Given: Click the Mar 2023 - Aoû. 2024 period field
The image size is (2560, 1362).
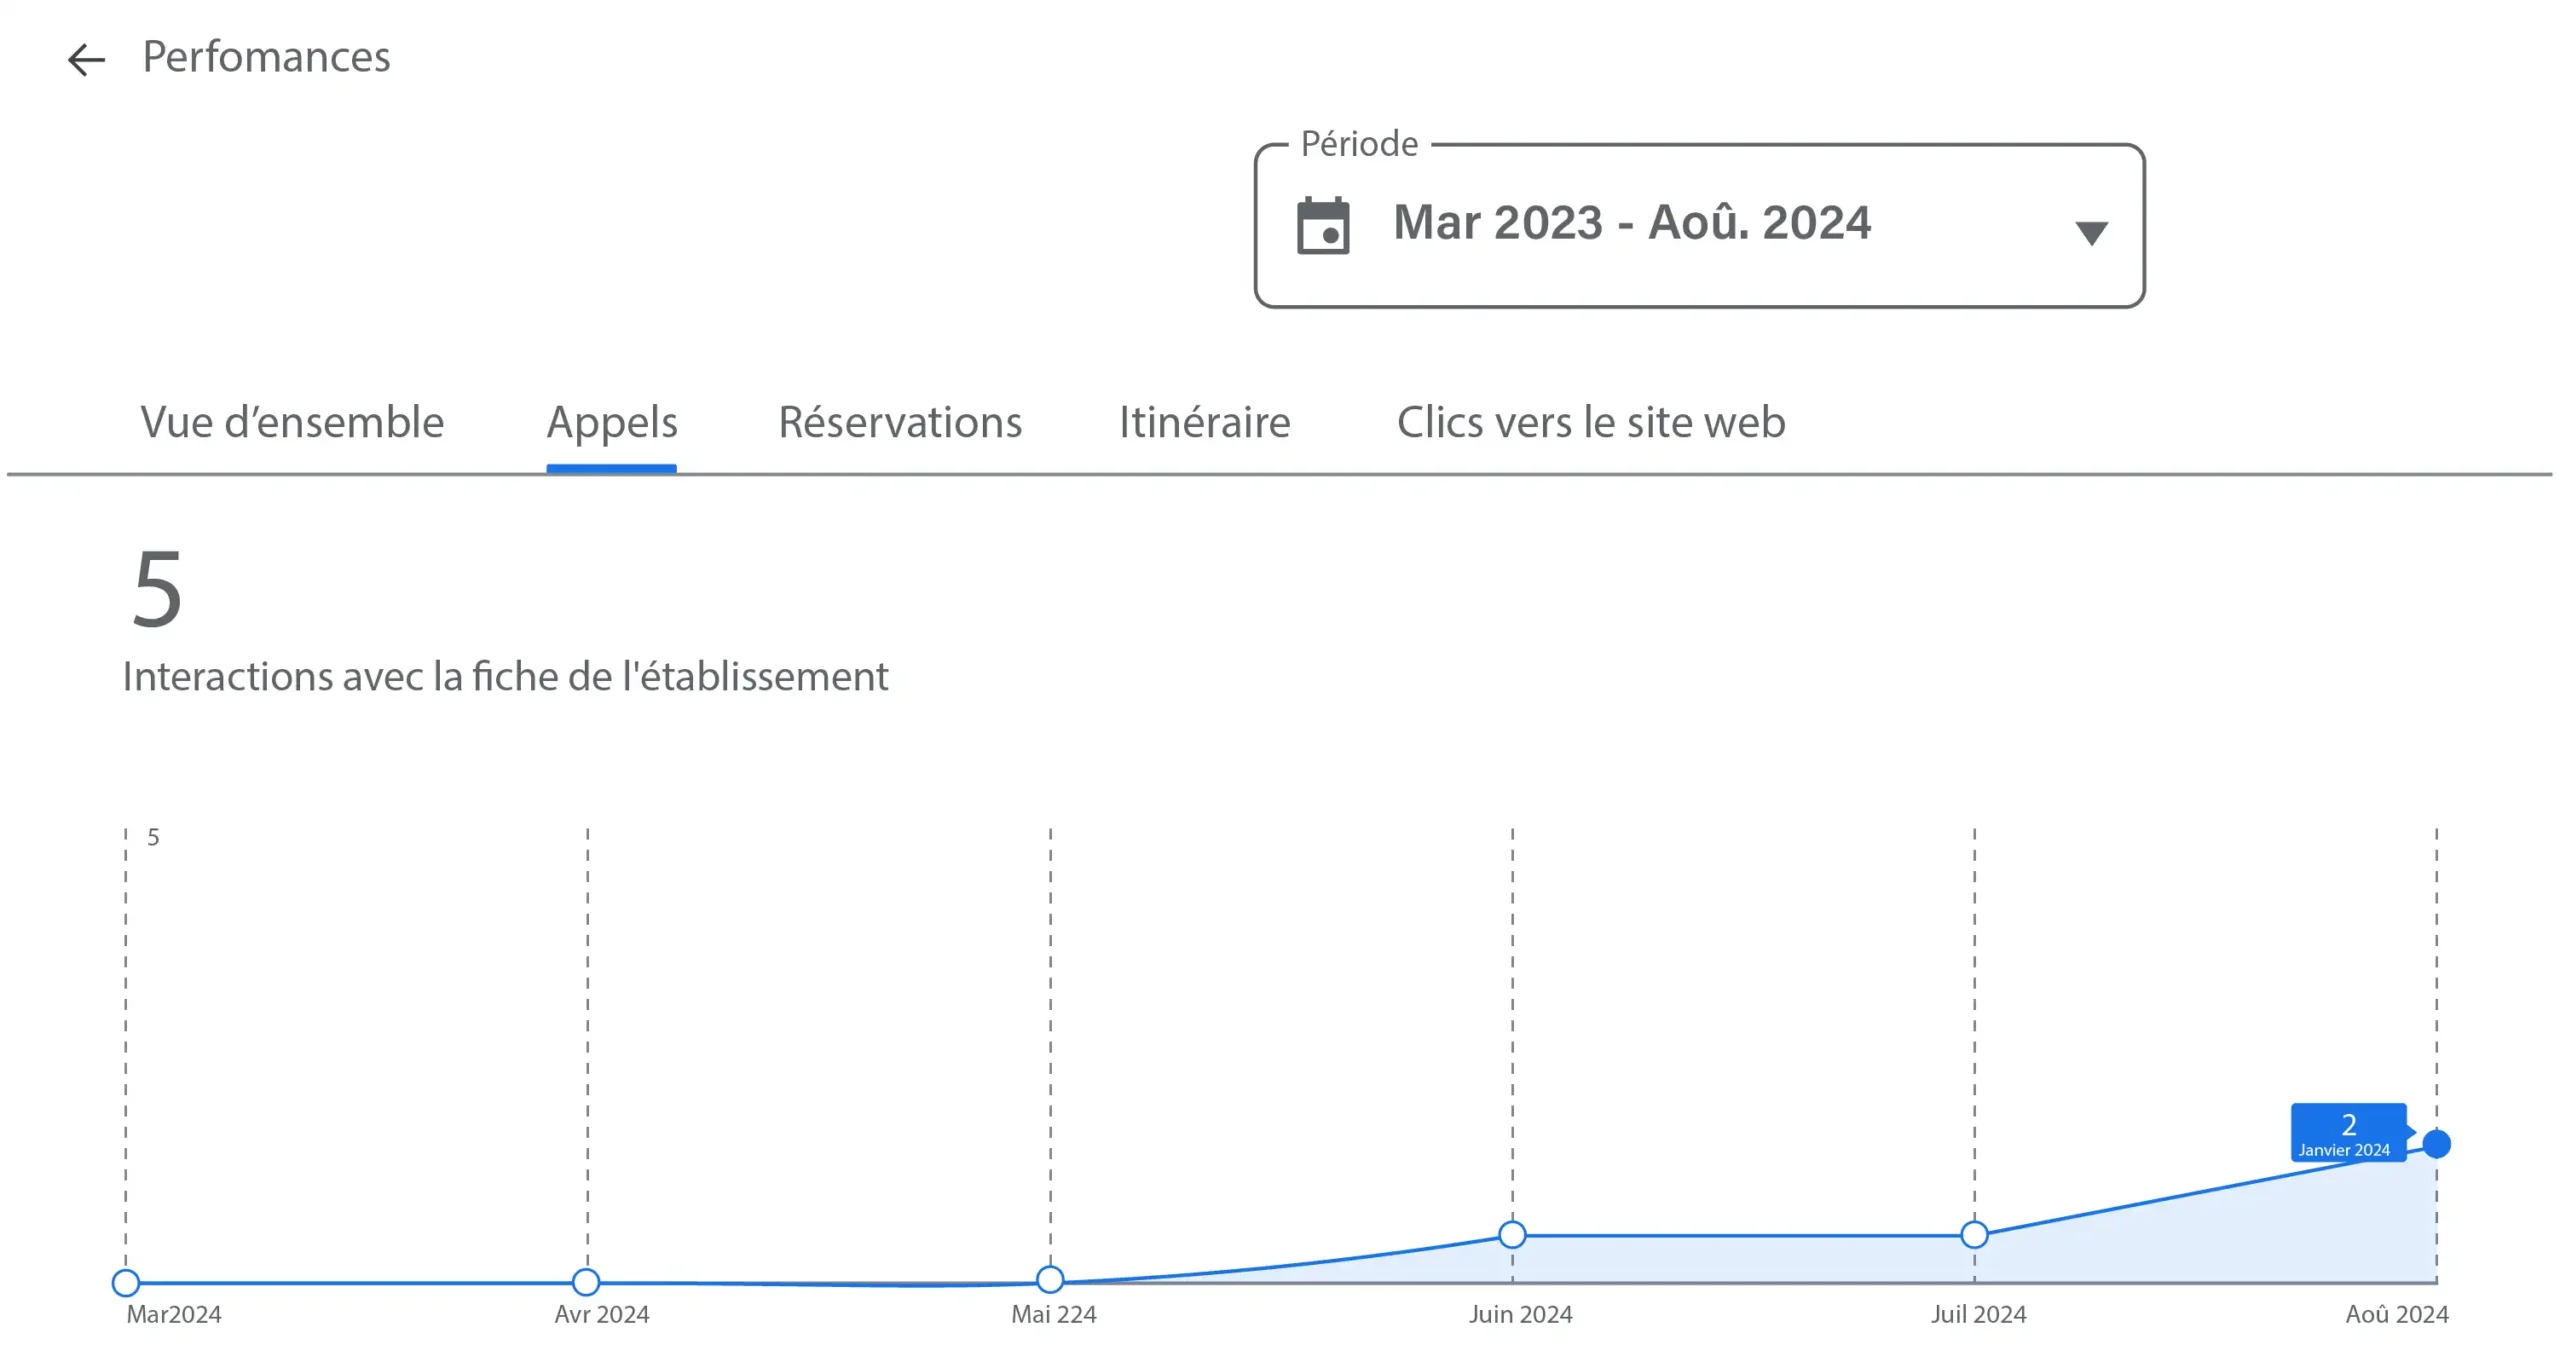Looking at the screenshot, I should [x=1631, y=222].
